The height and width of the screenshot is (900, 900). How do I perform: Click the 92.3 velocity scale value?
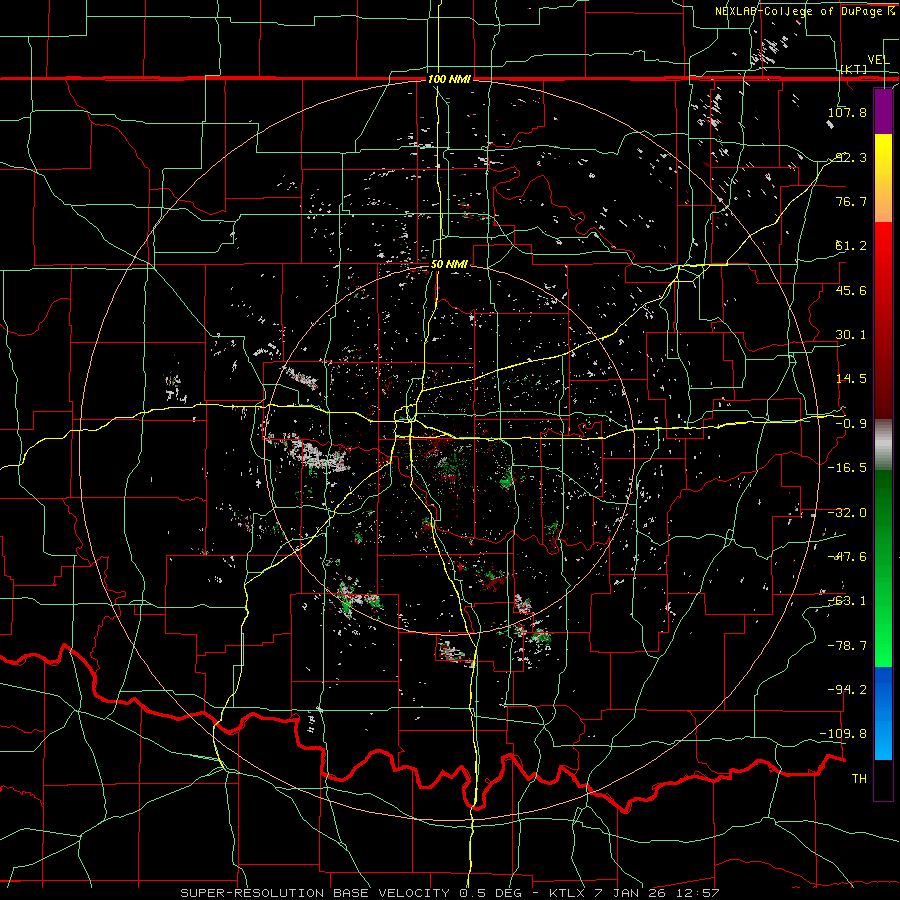point(851,157)
